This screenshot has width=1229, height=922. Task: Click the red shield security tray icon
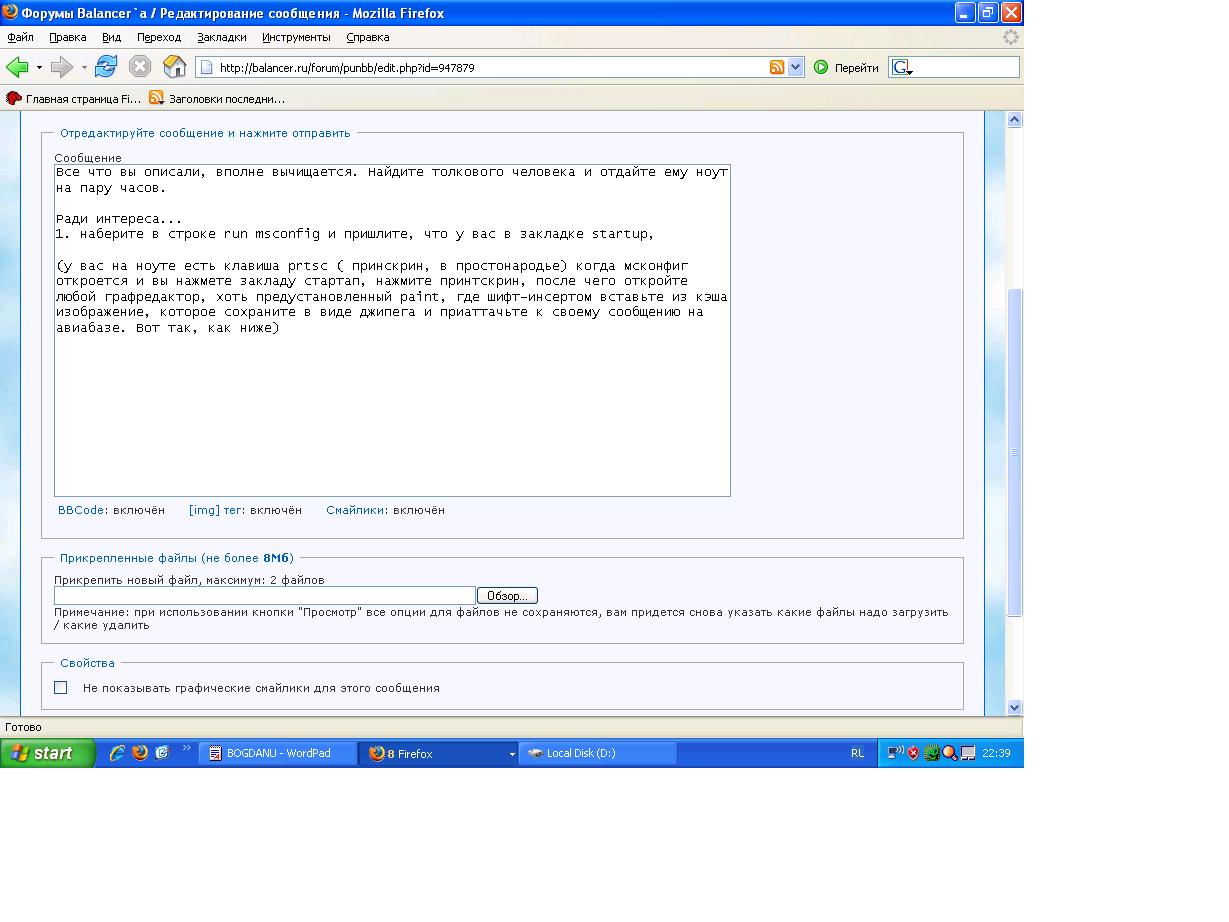pyautogui.click(x=913, y=753)
